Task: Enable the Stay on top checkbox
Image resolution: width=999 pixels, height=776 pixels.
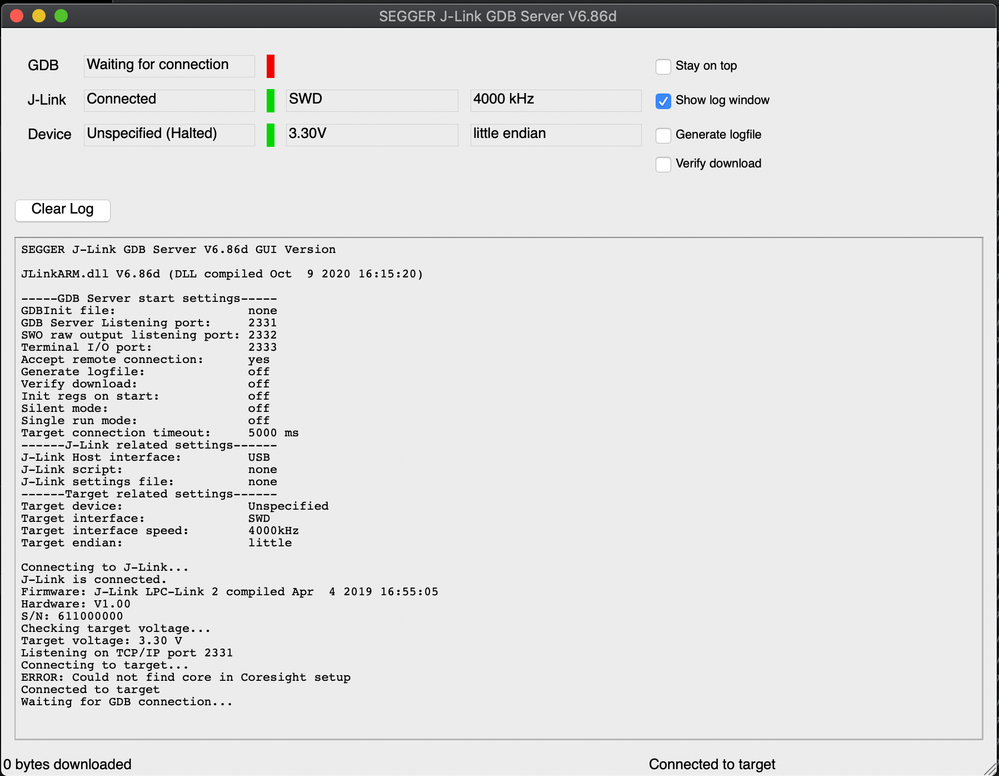Action: pos(663,66)
